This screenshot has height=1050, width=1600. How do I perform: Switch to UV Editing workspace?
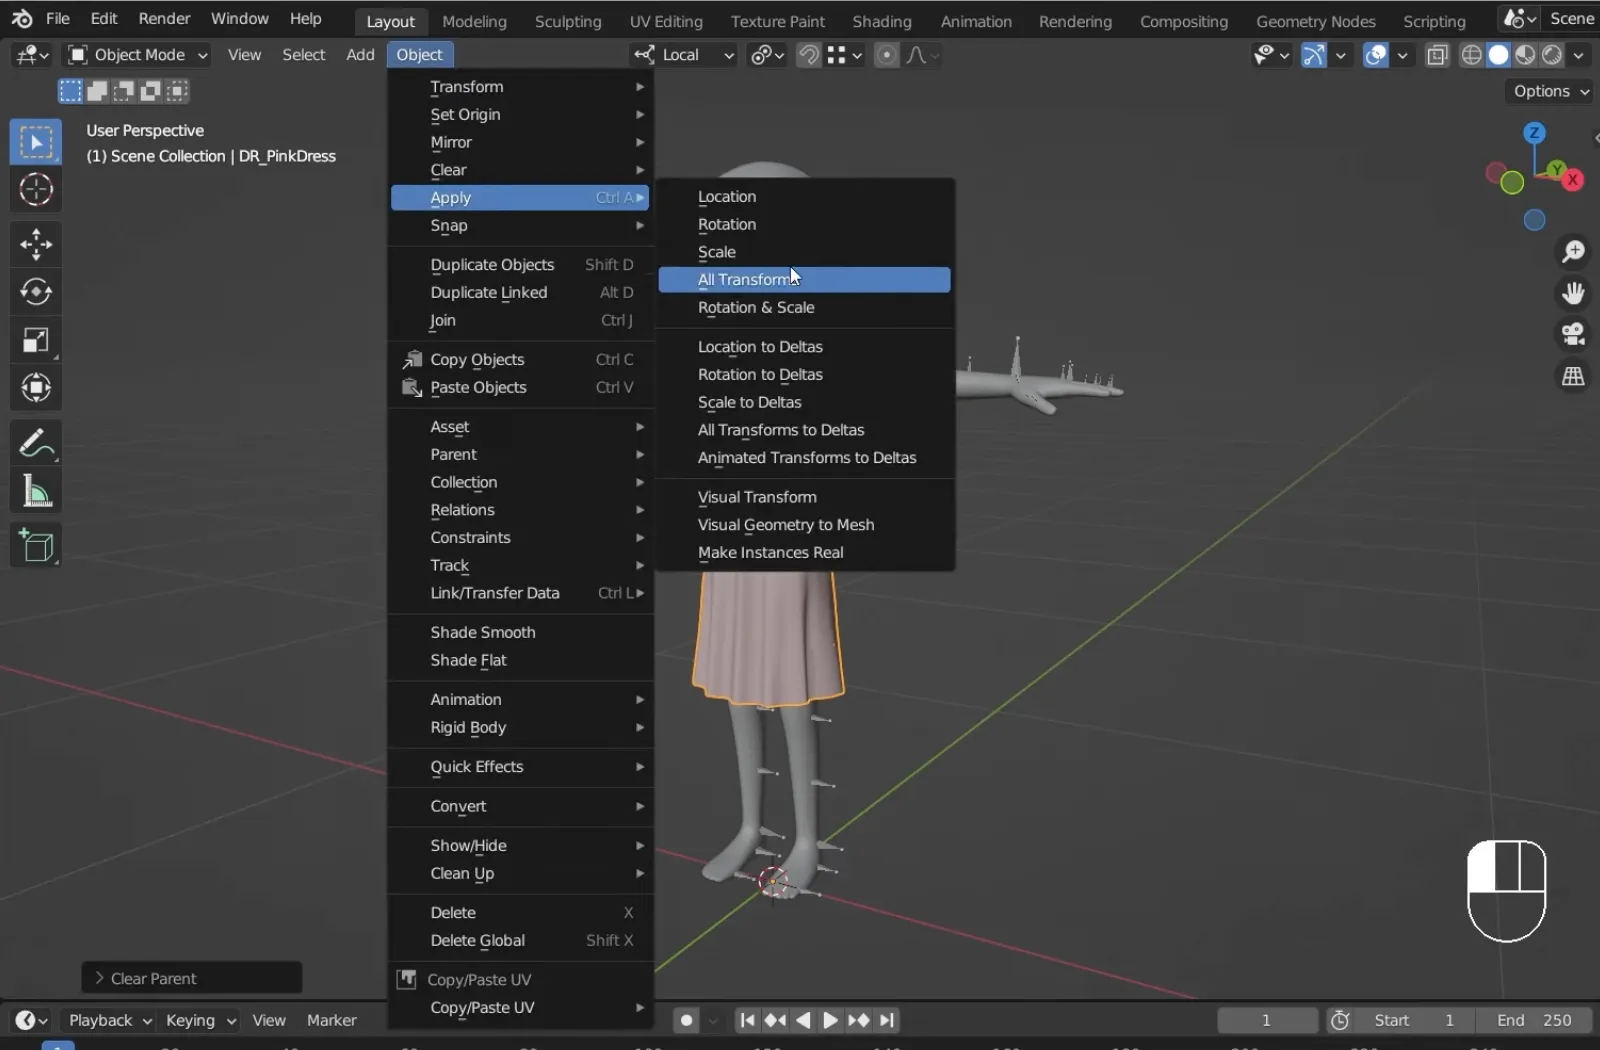(x=666, y=21)
